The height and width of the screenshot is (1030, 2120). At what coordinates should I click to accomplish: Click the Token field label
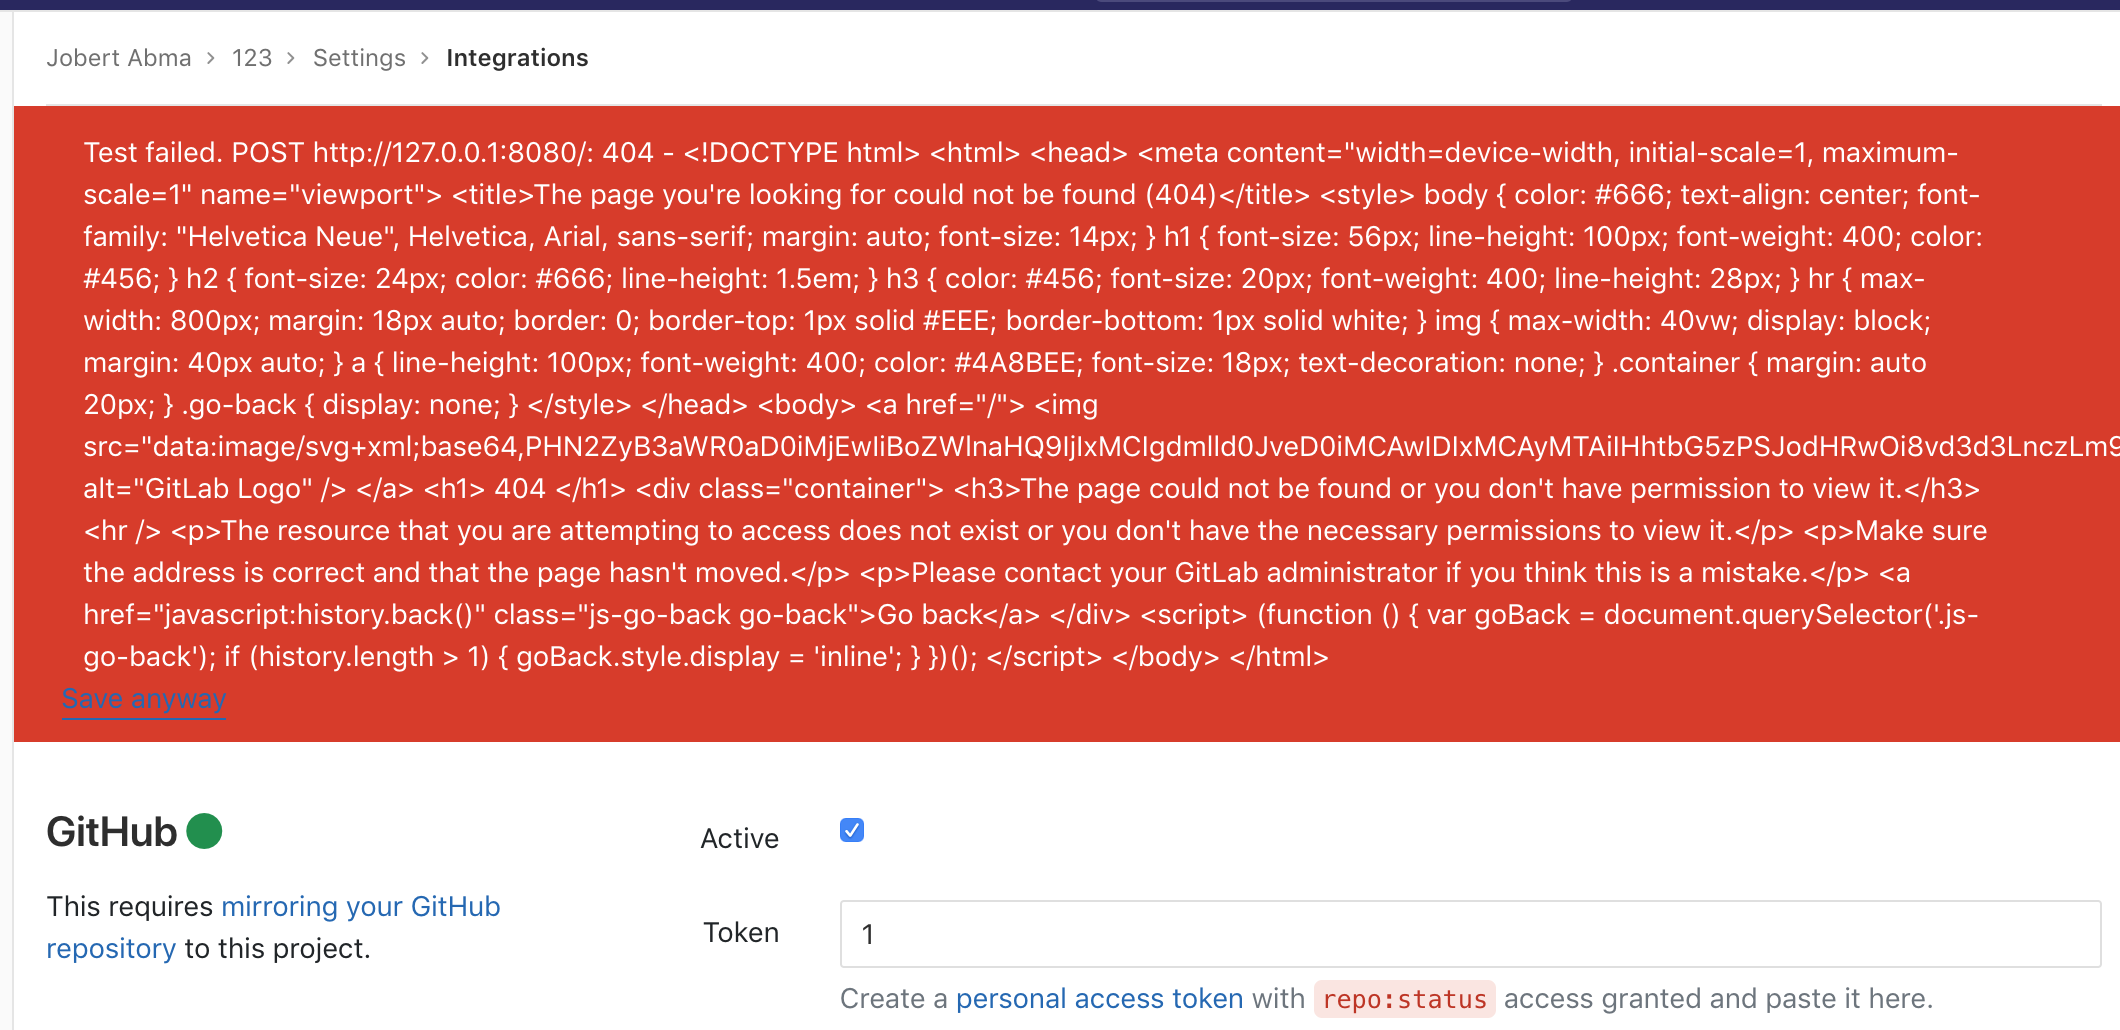pos(740,932)
